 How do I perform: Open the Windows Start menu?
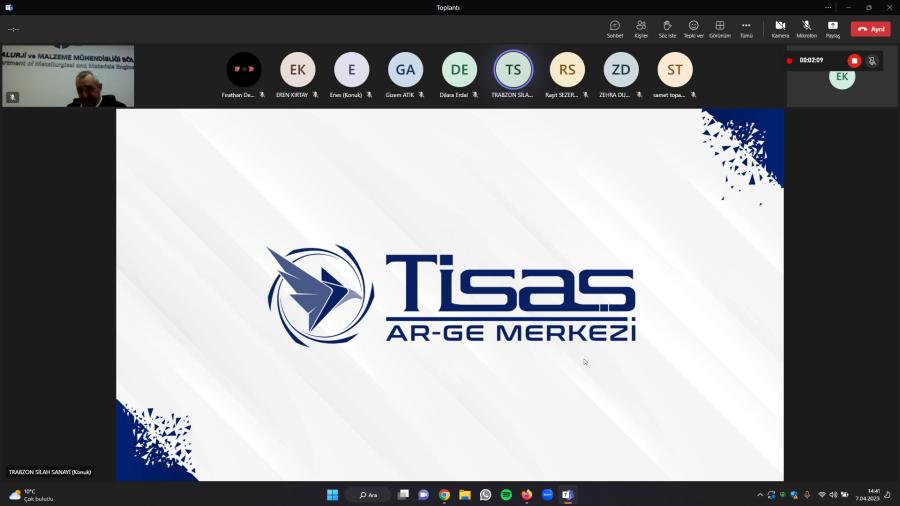[332, 495]
